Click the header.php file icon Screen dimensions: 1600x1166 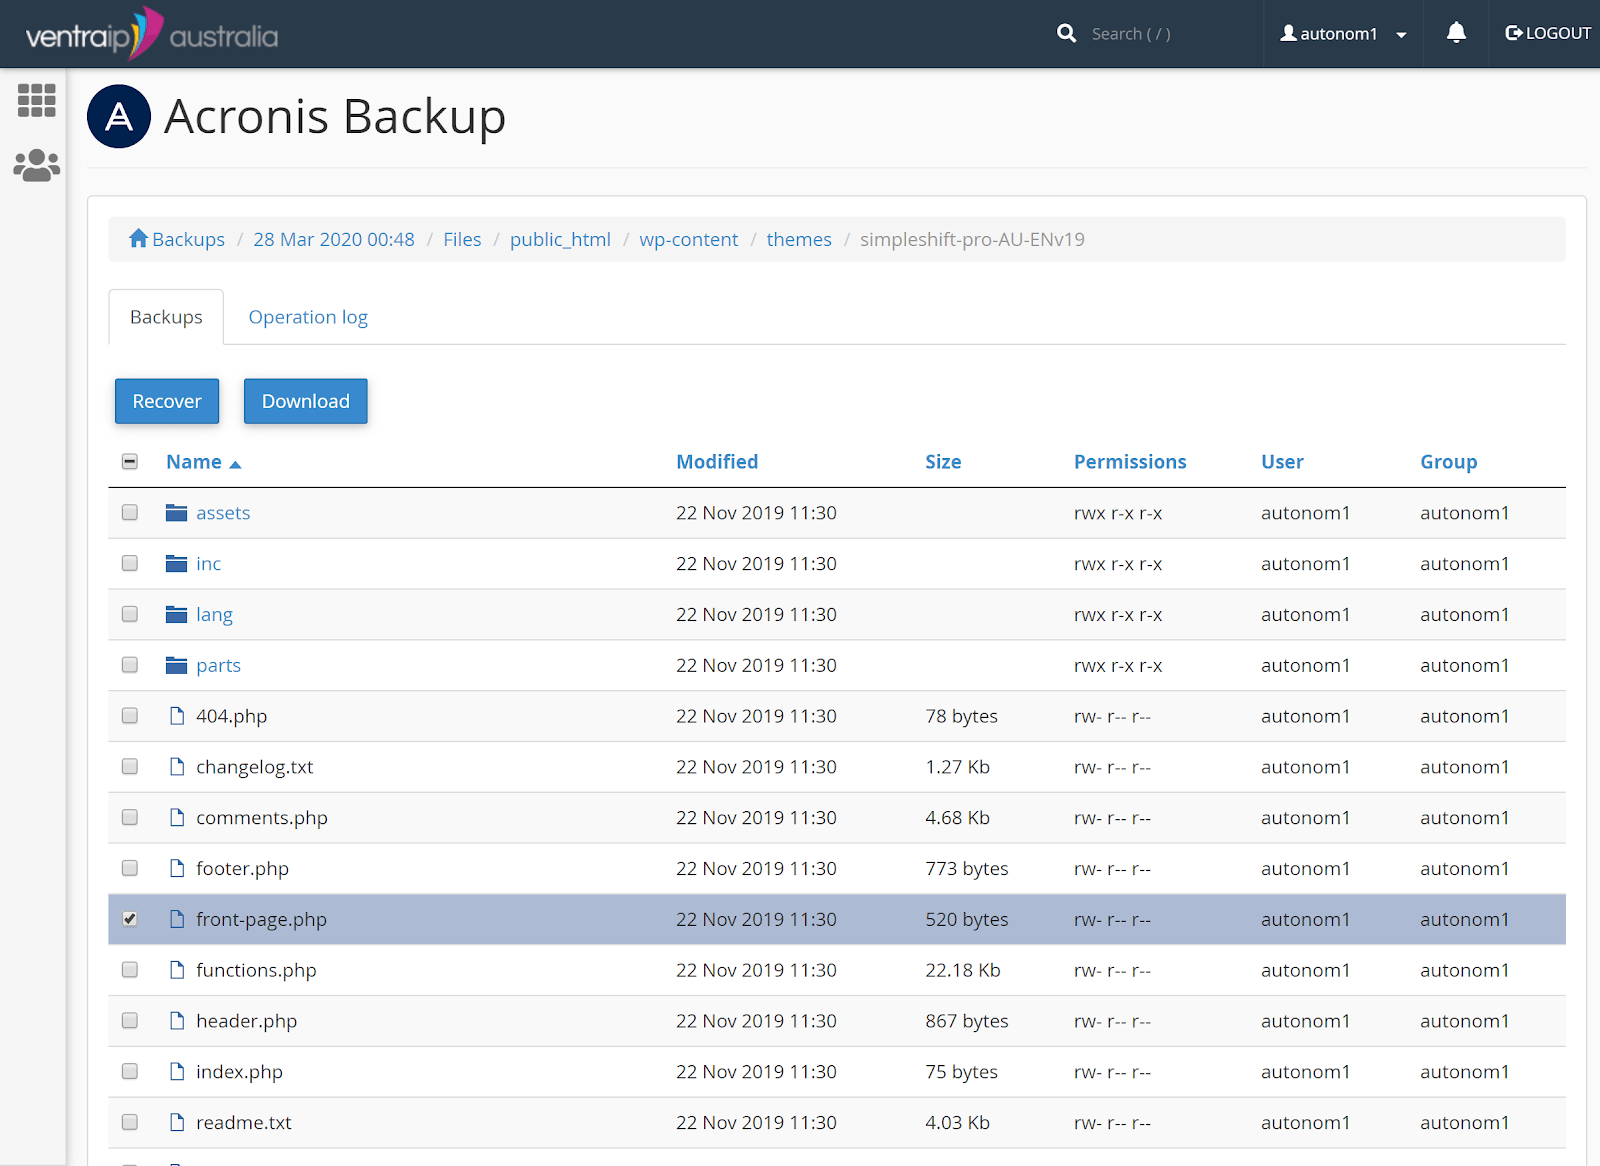177,1021
